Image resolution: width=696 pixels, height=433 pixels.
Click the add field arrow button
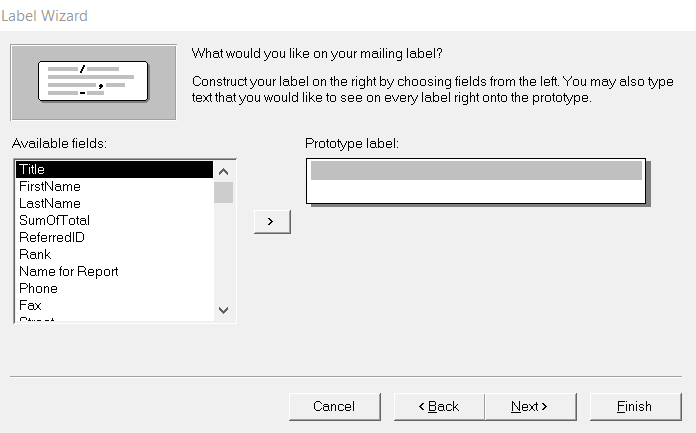coord(272,221)
